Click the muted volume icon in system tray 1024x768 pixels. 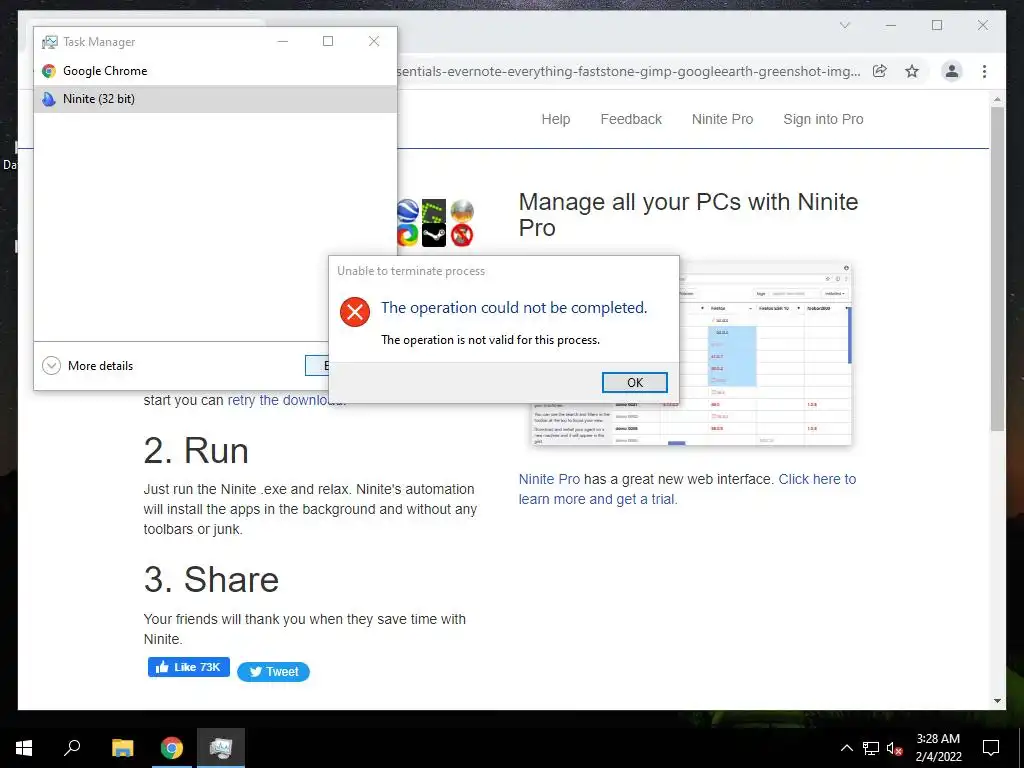click(x=894, y=748)
